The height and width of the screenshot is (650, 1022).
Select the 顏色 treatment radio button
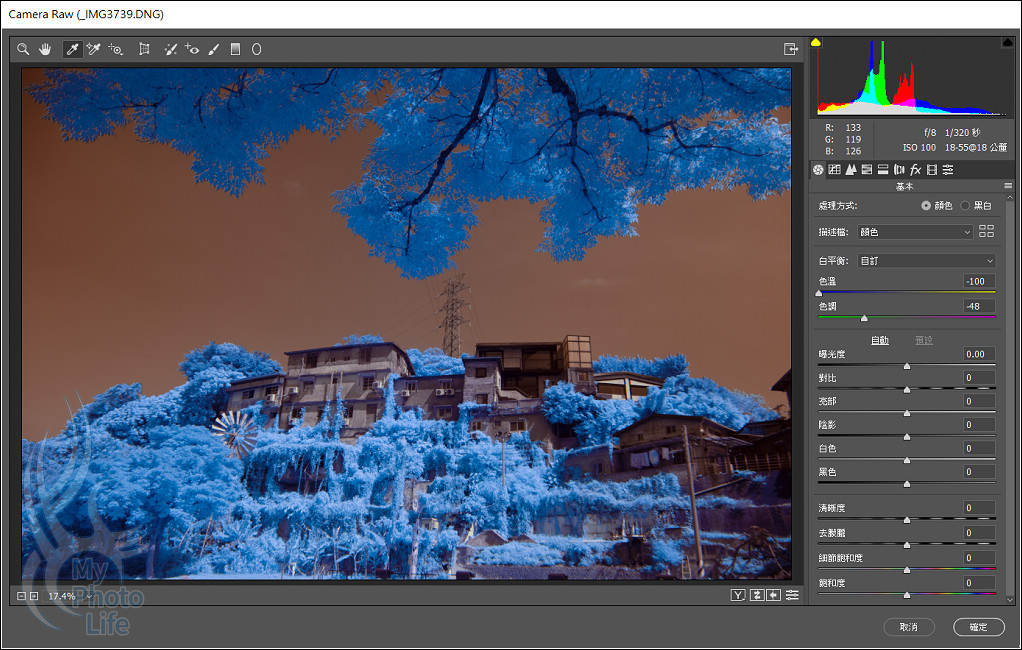[926, 205]
